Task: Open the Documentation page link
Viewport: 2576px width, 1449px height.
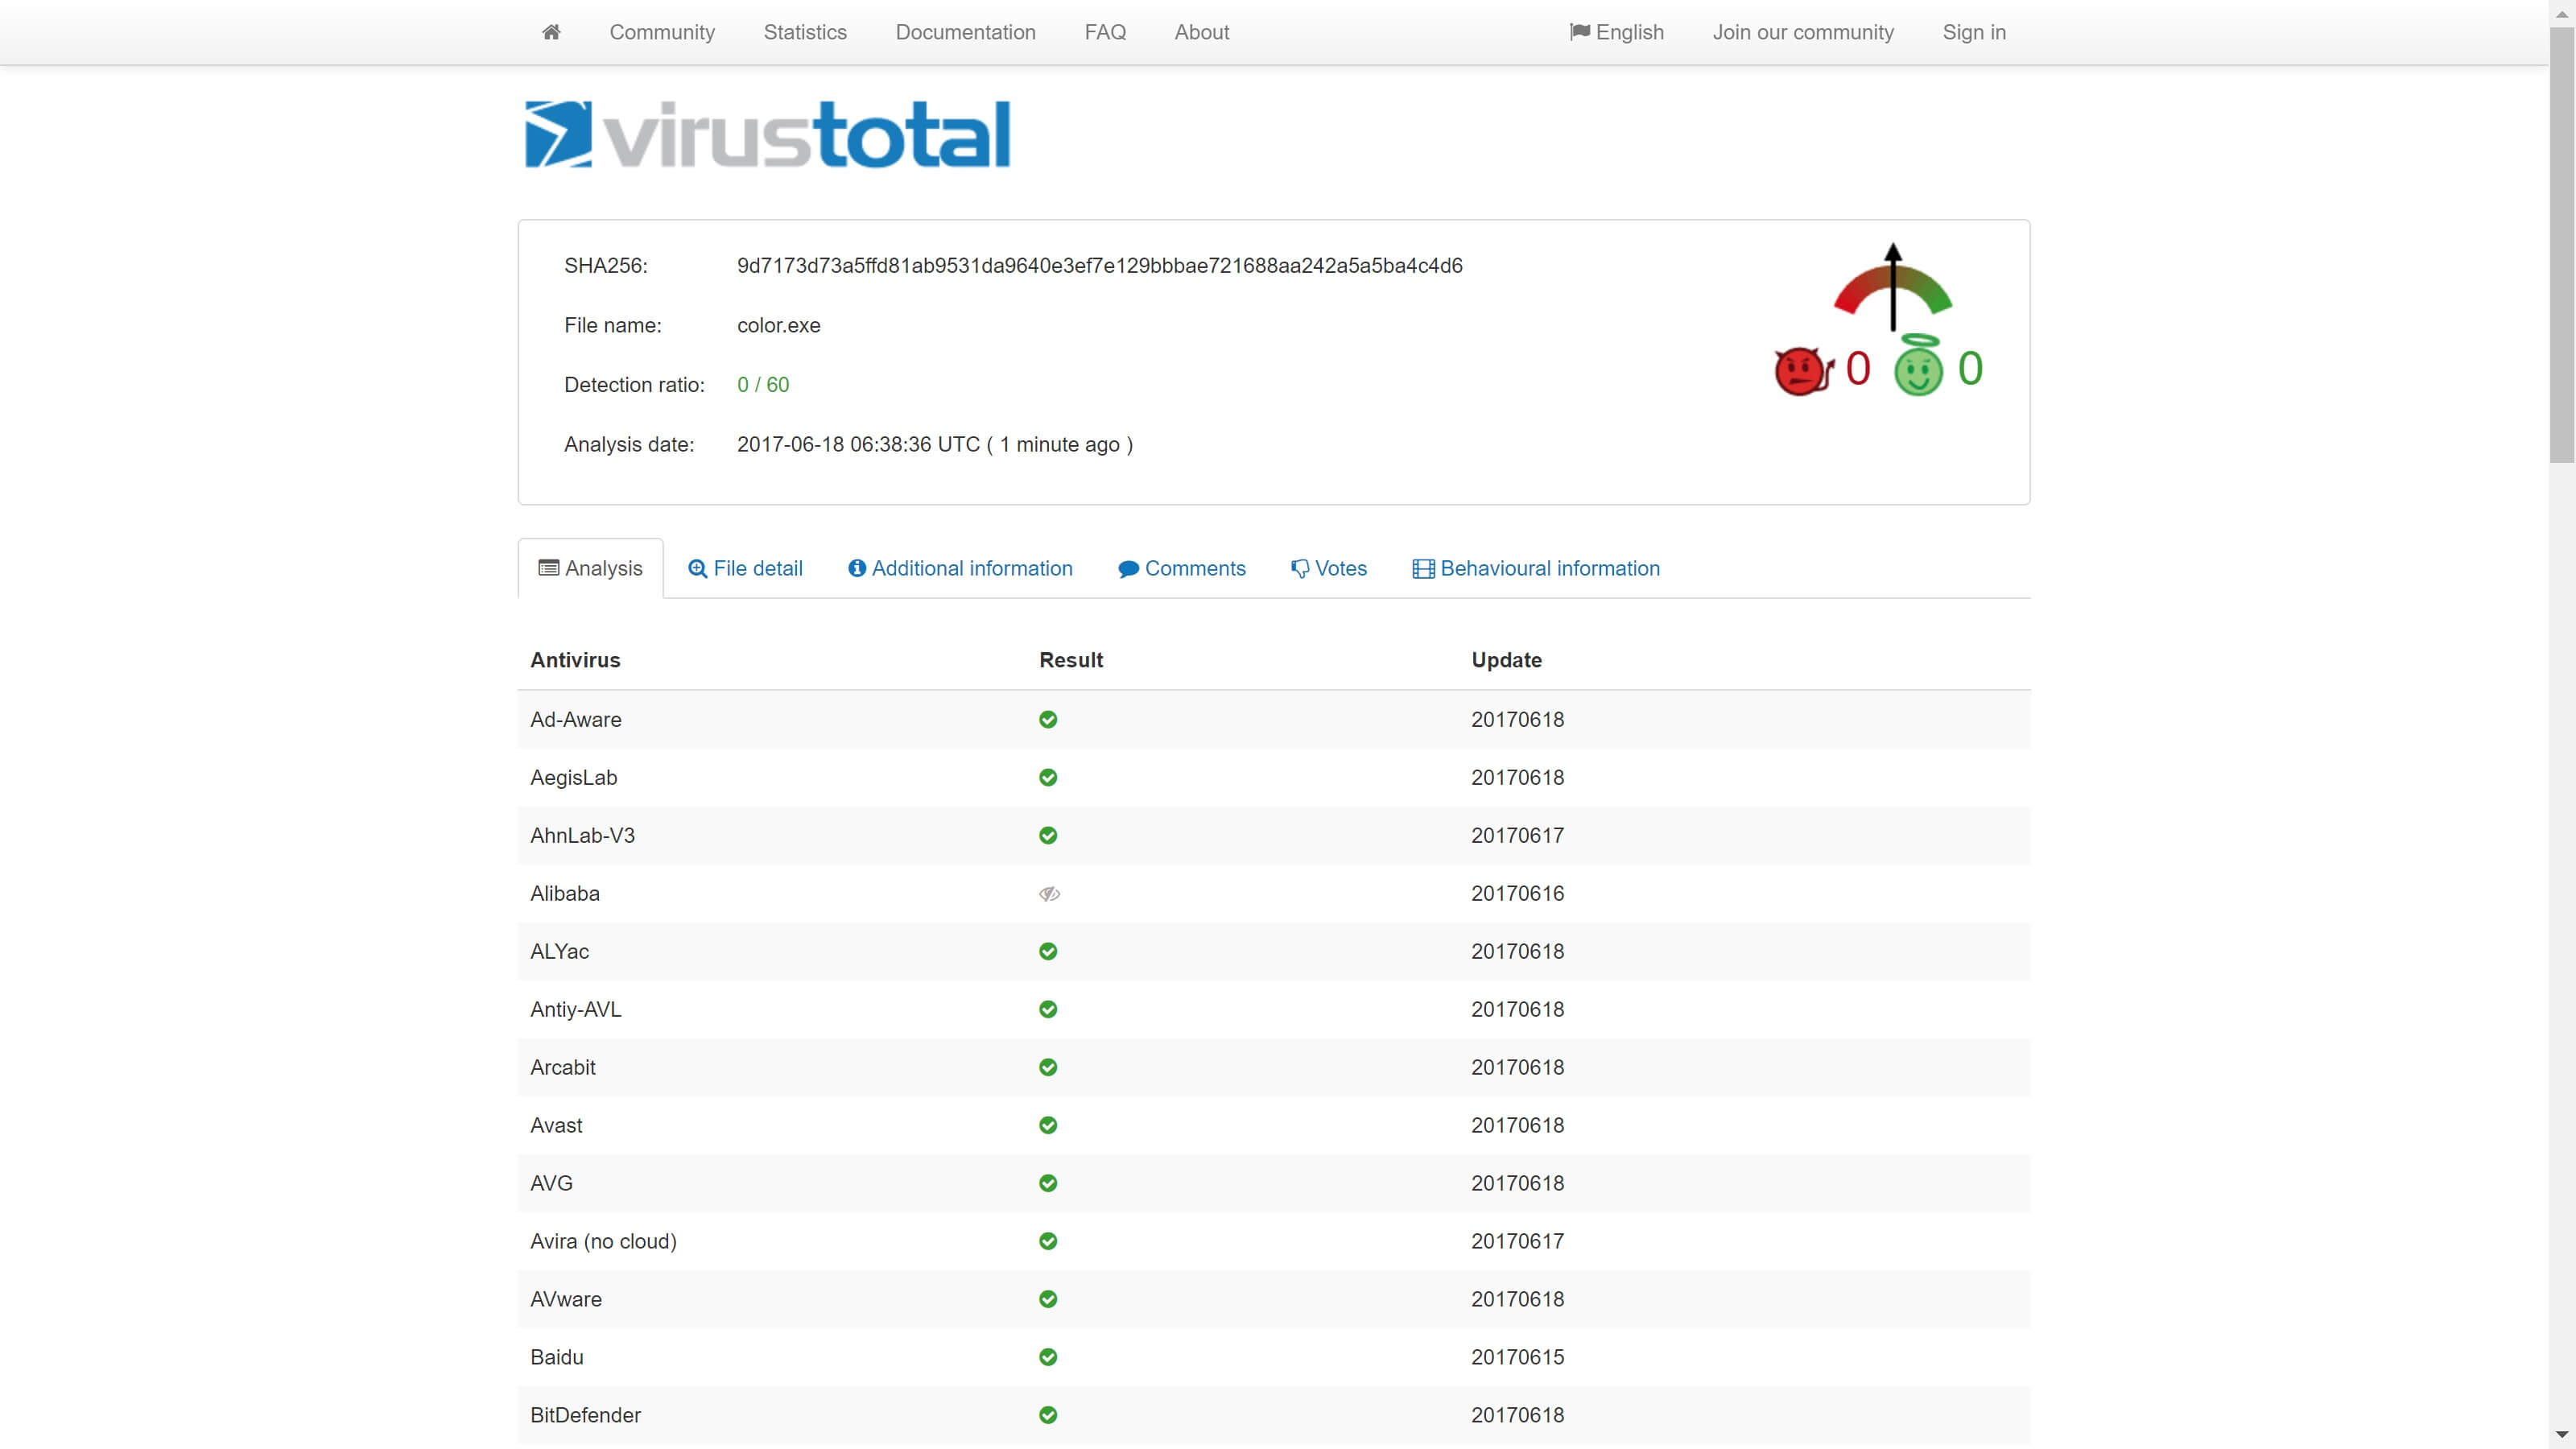Action: [965, 32]
